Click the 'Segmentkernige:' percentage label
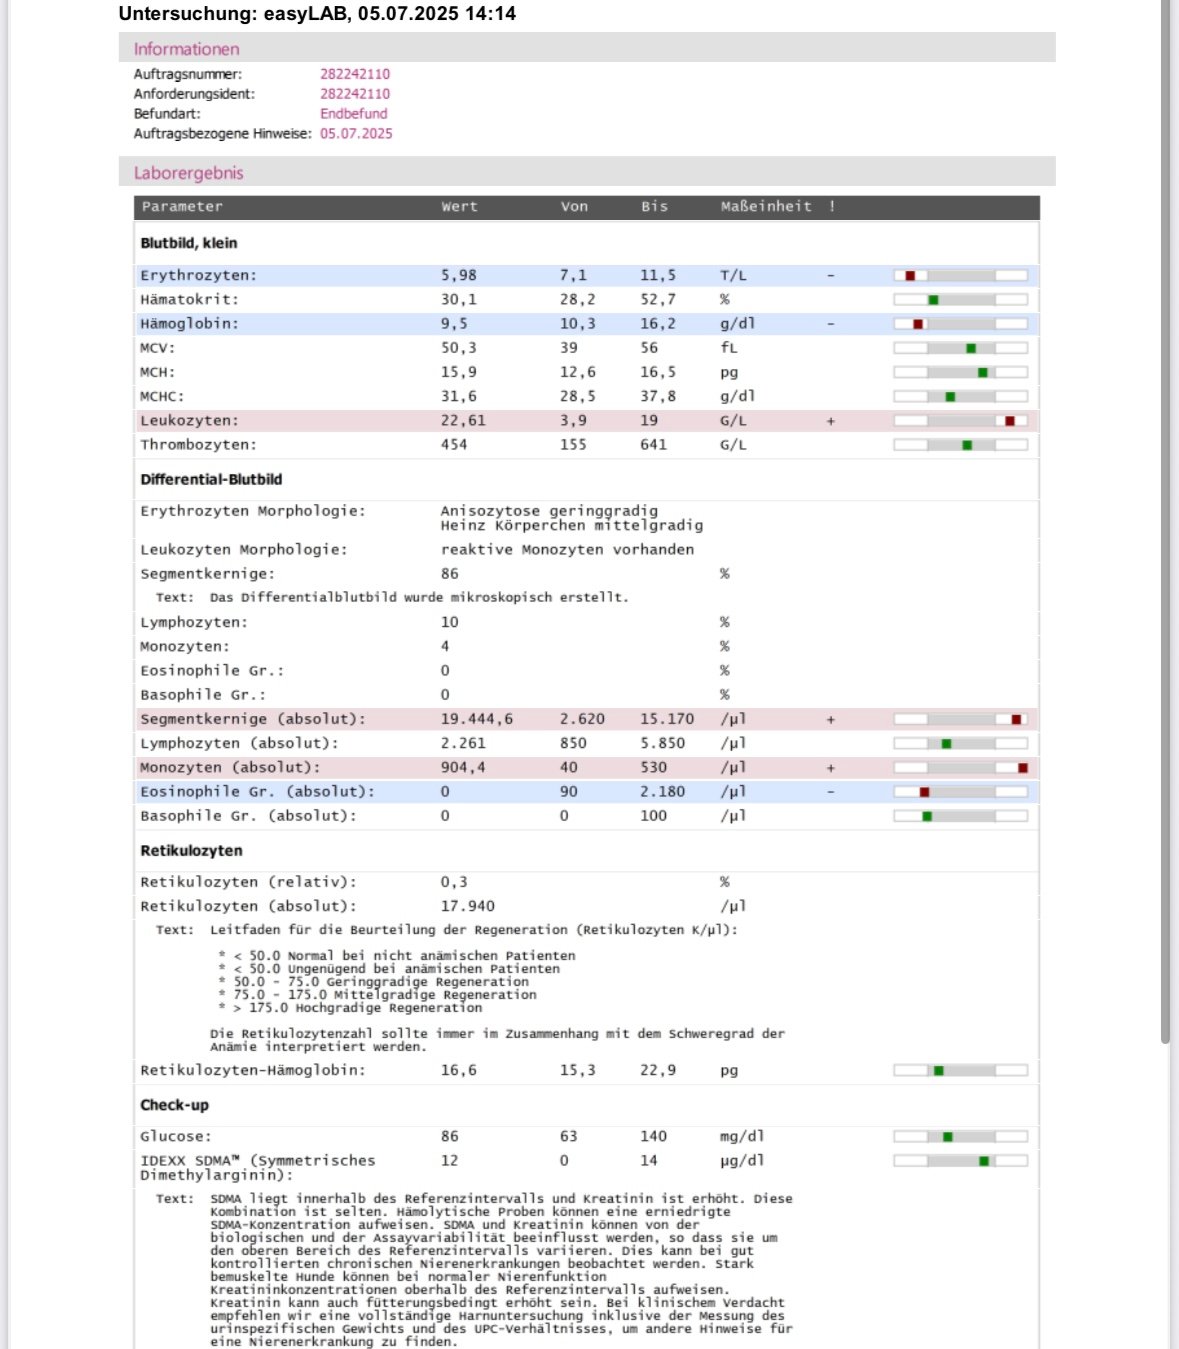1179x1349 pixels. [208, 574]
